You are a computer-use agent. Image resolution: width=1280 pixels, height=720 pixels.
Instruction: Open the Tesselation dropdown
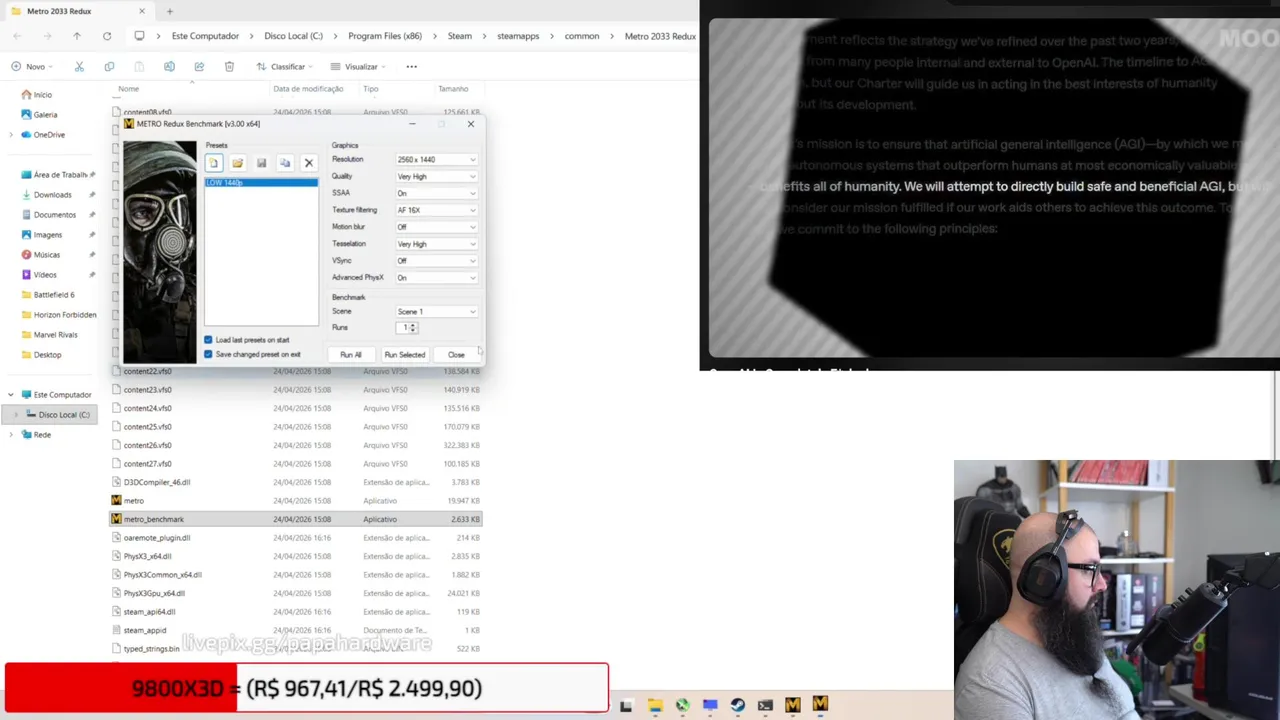tap(436, 244)
